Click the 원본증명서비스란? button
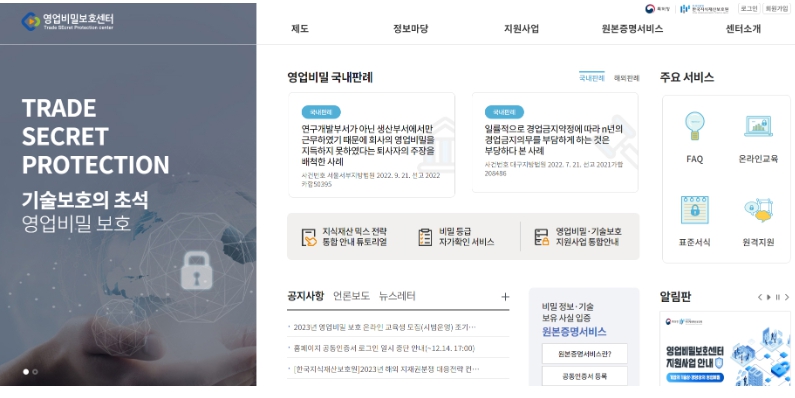Image resolution: width=795 pixels, height=398 pixels. (585, 354)
